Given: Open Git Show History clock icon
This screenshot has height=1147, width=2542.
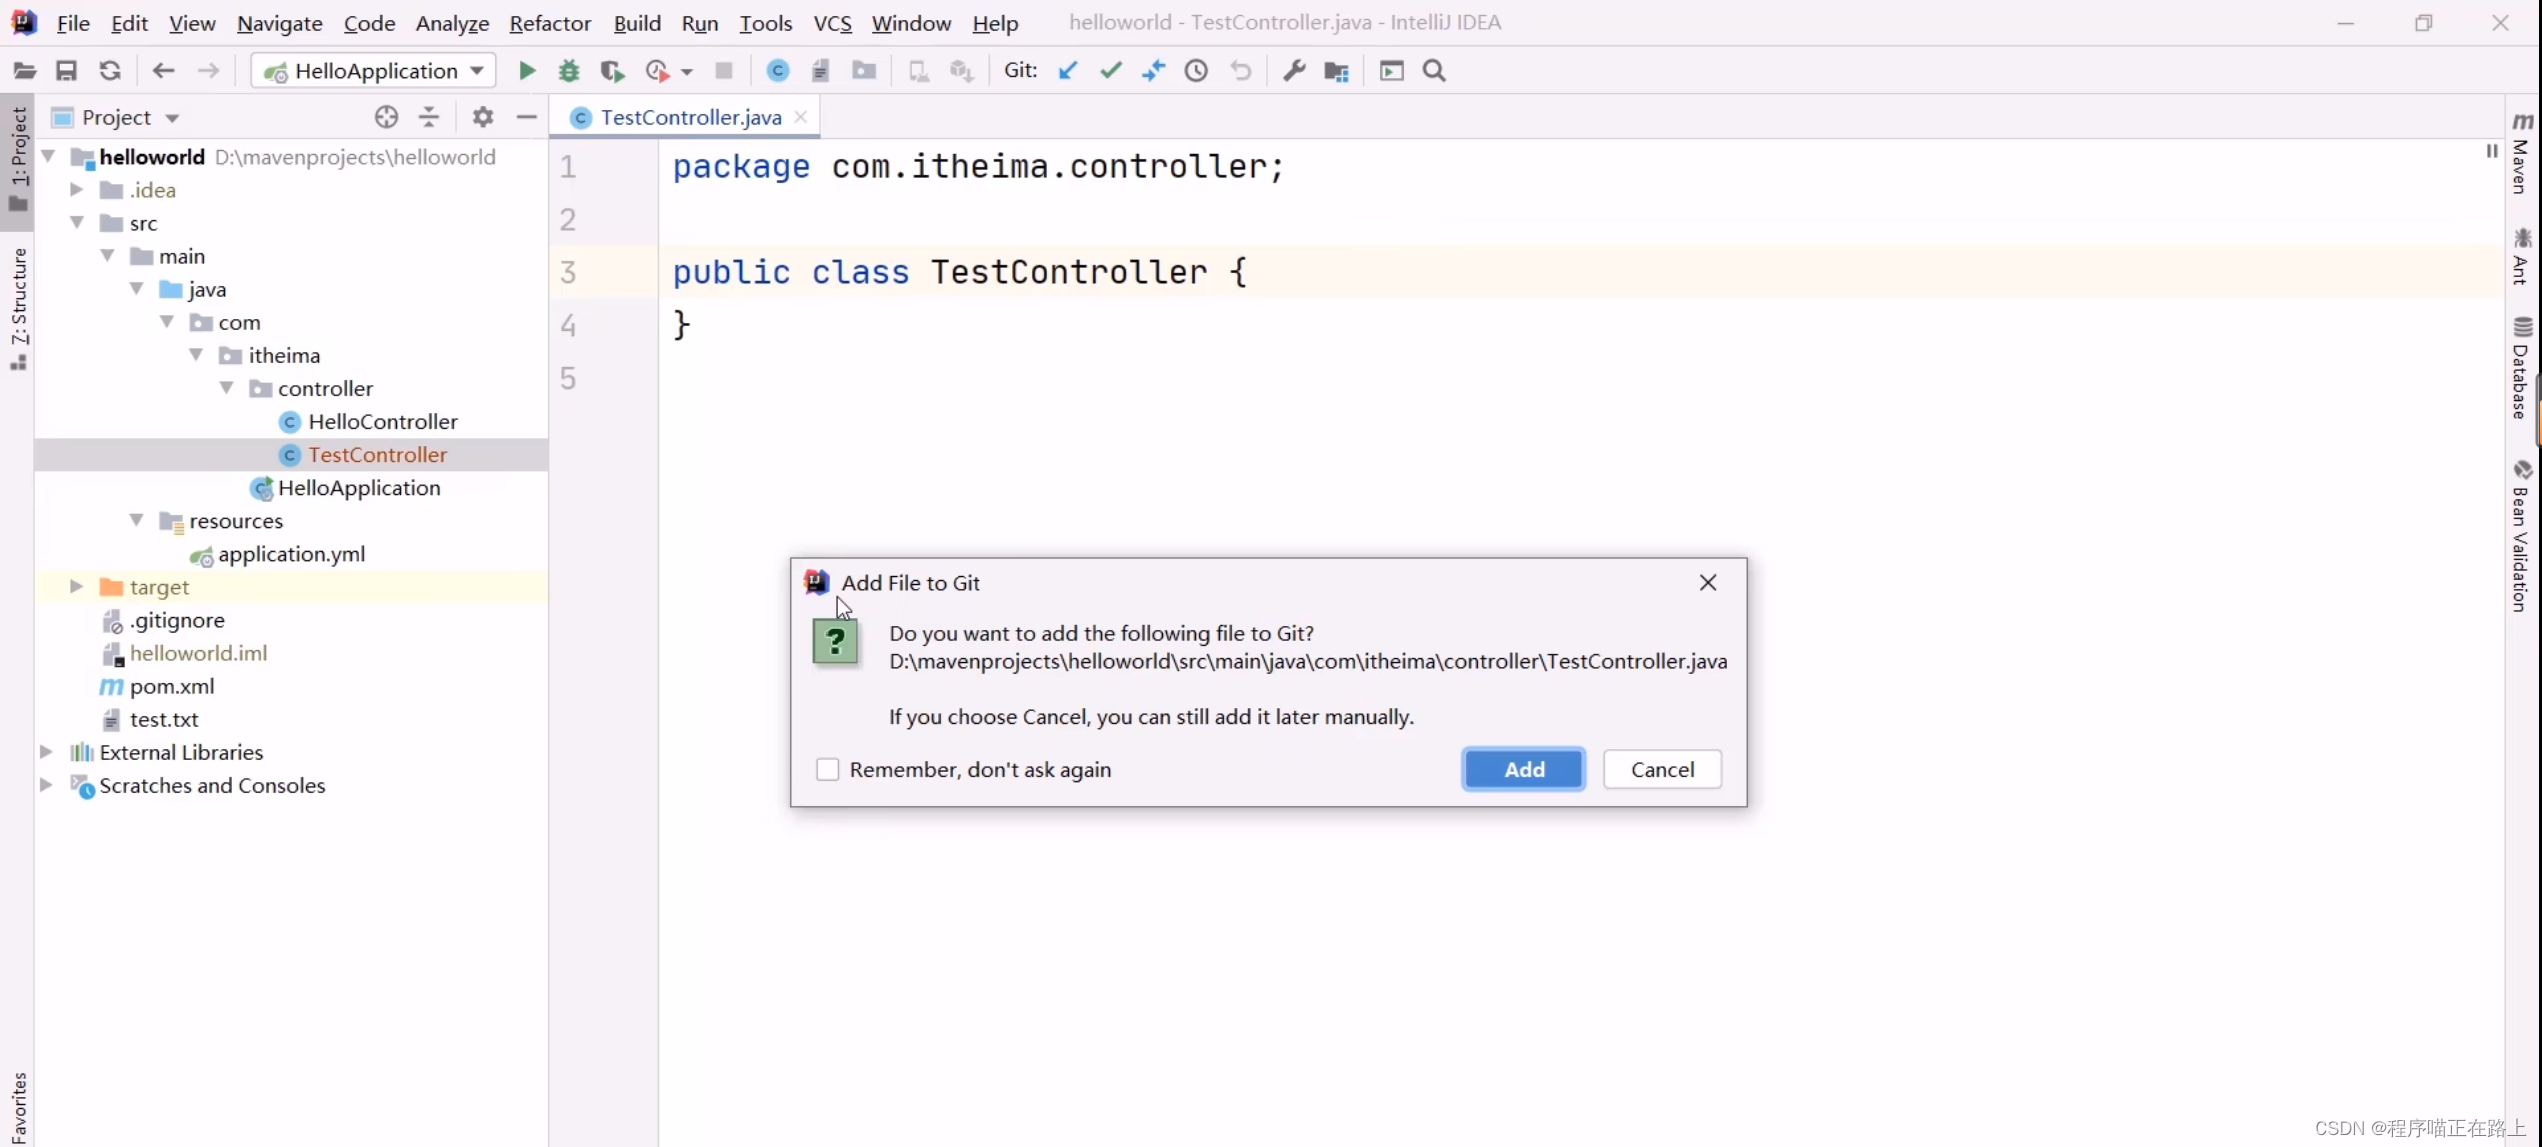Looking at the screenshot, I should pyautogui.click(x=1196, y=71).
